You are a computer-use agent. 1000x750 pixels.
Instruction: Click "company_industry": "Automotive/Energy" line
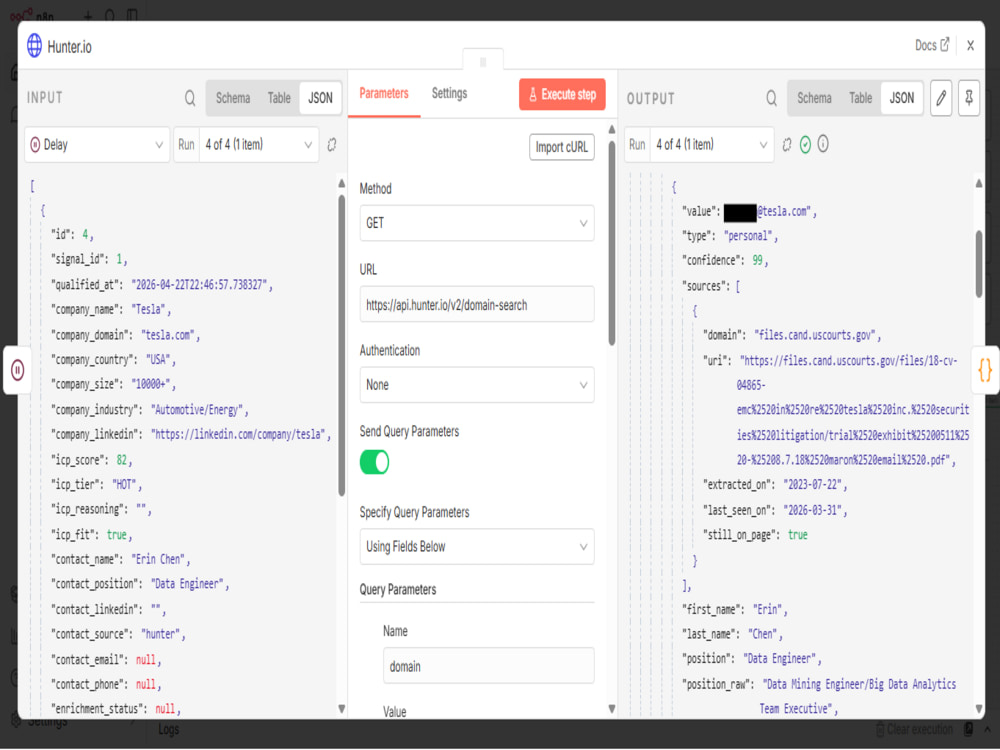pyautogui.click(x=150, y=410)
